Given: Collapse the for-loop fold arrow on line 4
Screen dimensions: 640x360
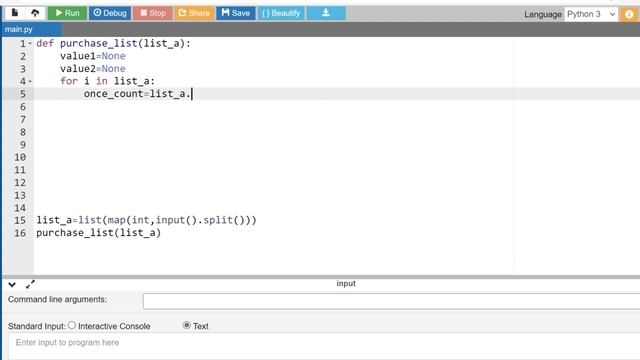Looking at the screenshot, I should click(x=30, y=82).
